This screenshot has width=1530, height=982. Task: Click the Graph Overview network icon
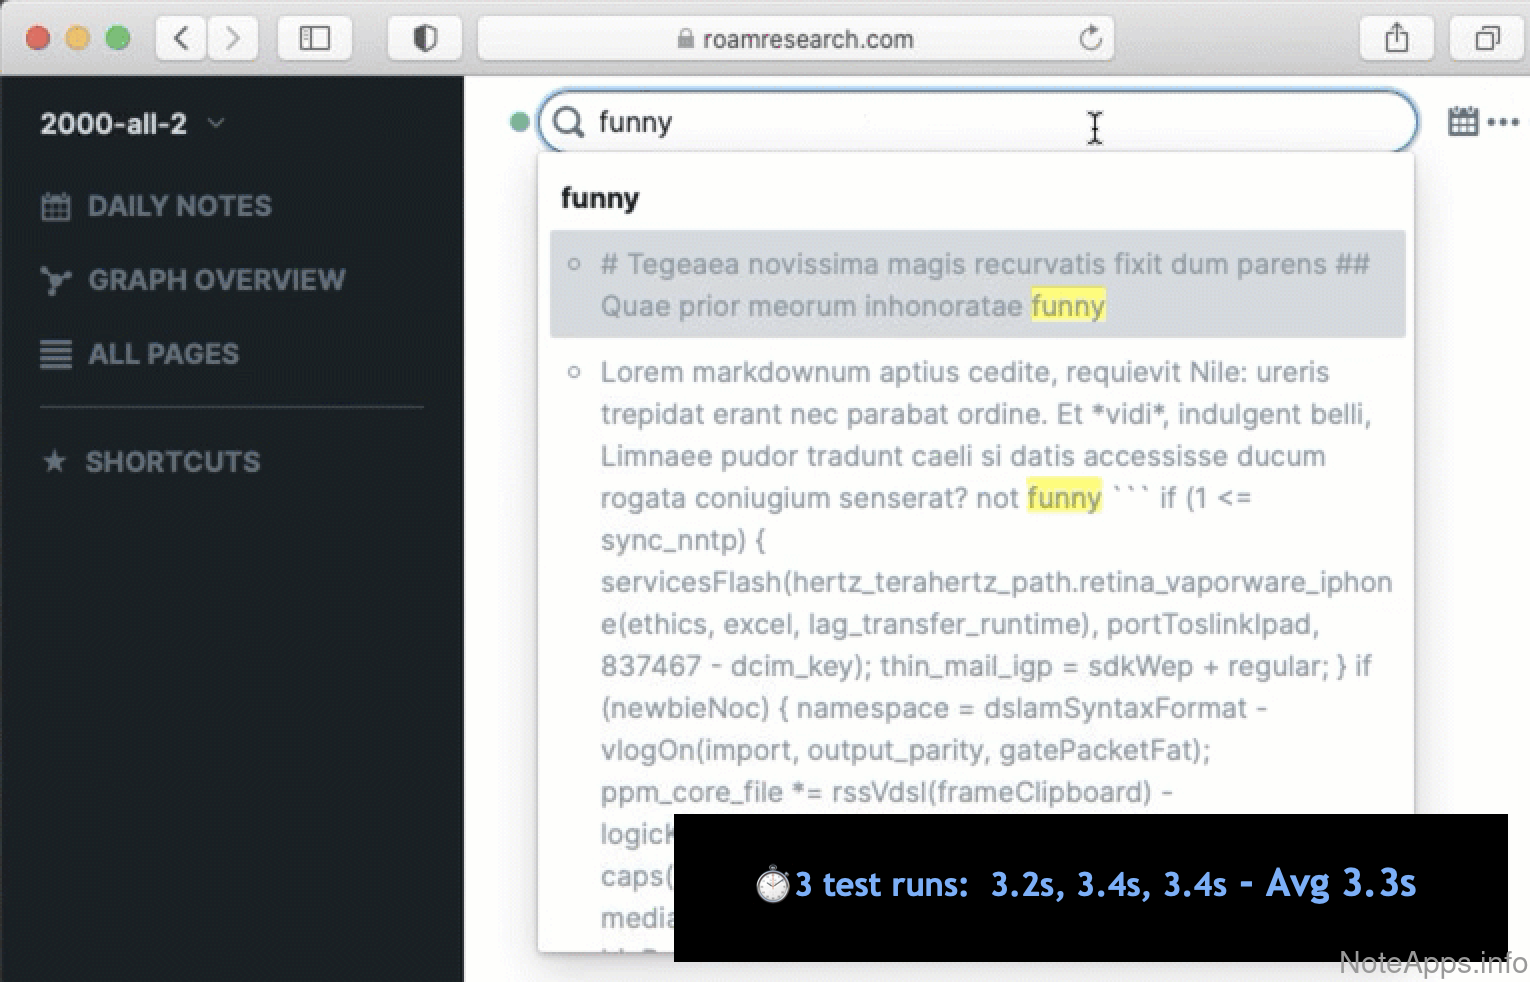[x=56, y=280]
